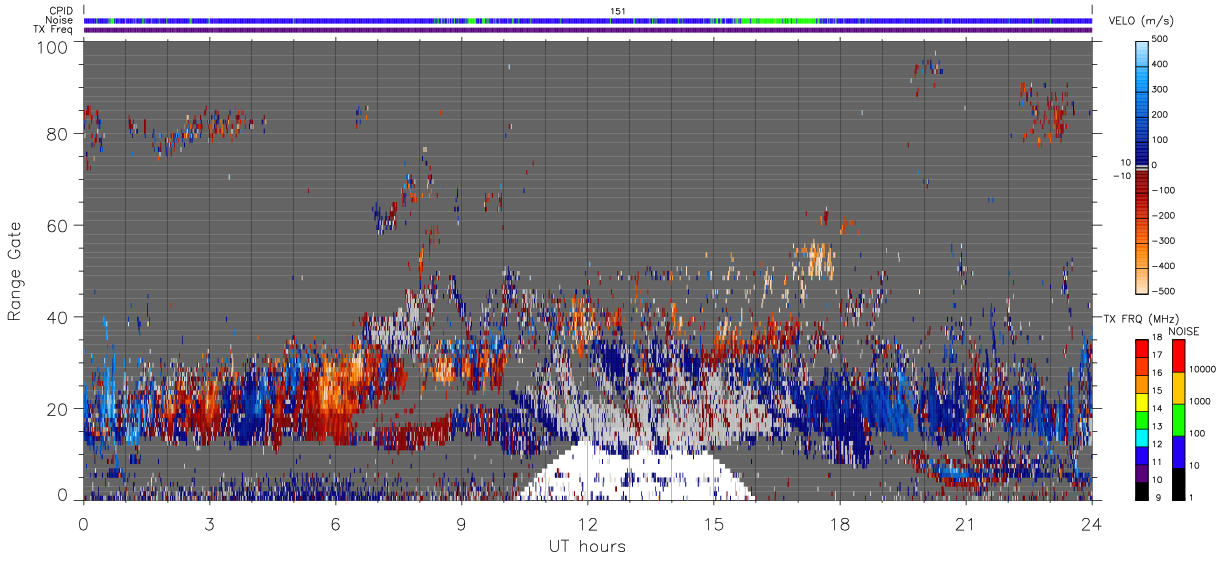Click the '60' range gate tick label
The width and height of the screenshot is (1228, 567).
pos(59,225)
